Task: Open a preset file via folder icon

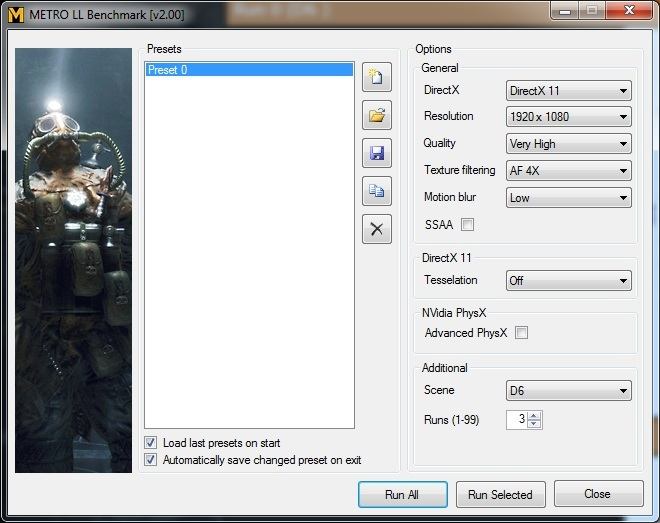Action: point(377,115)
